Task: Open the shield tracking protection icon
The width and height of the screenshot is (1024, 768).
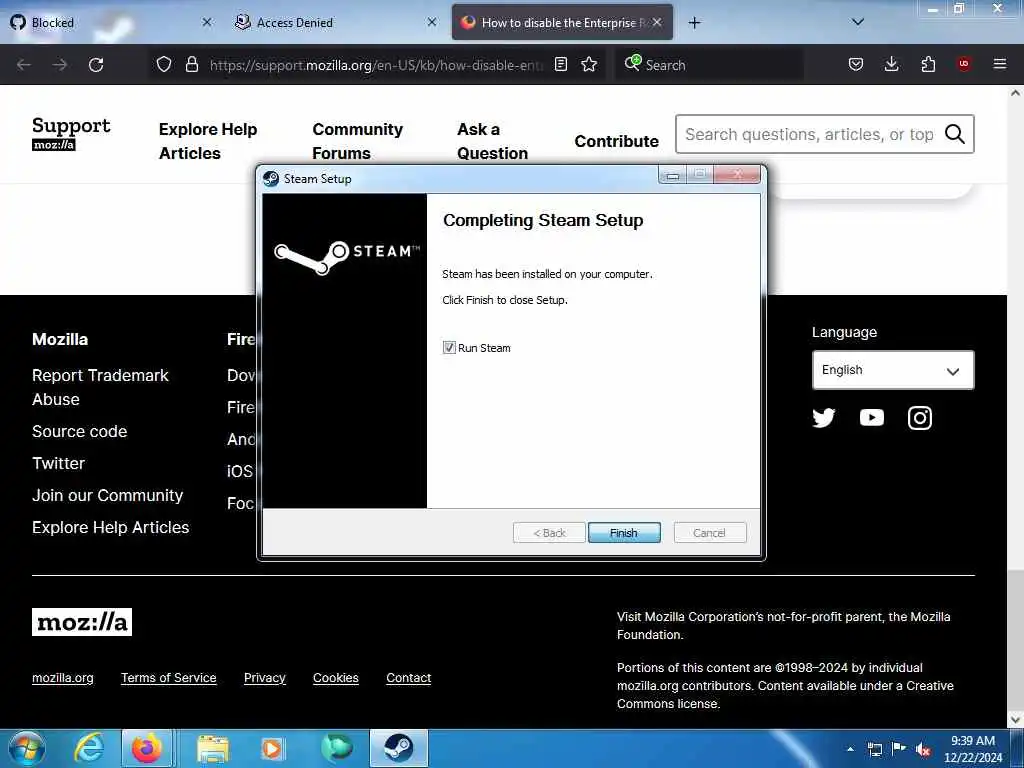Action: (164, 64)
